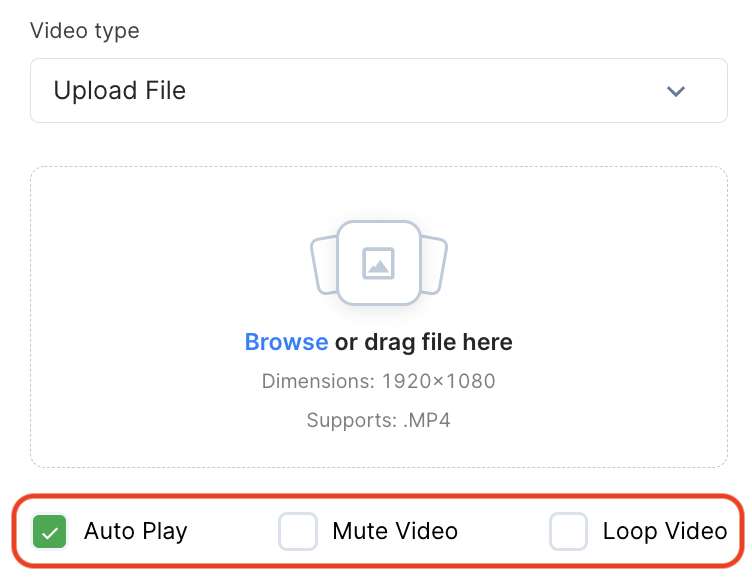Click the 'or drag file here' text

(x=423, y=342)
